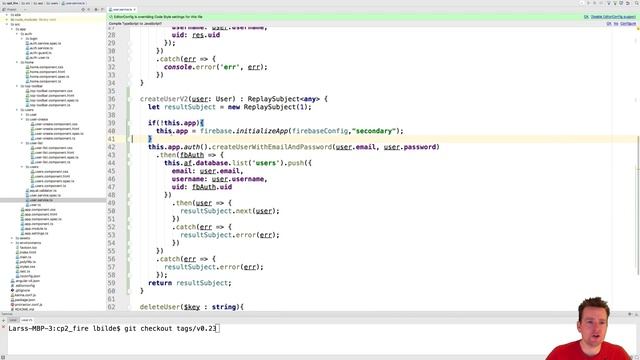Open auth.guard.ts in project tree
The height and width of the screenshot is (360, 640).
point(40,53)
